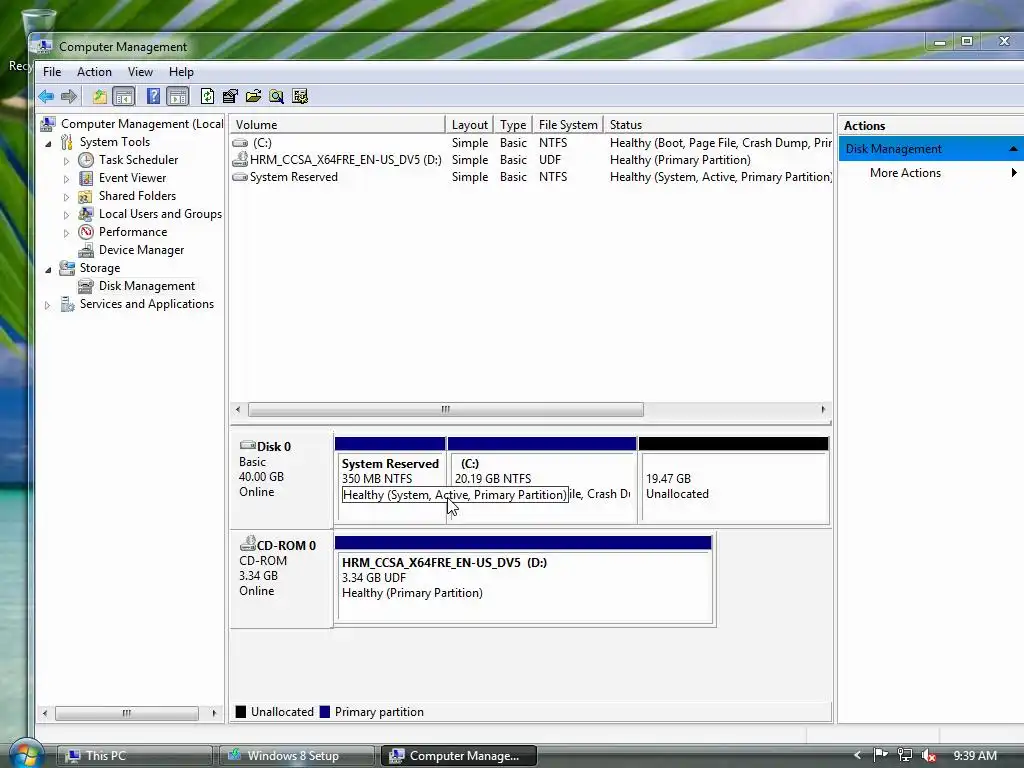Select Computer Management (Local) root node
This screenshot has height=768, width=1024.
(142, 124)
